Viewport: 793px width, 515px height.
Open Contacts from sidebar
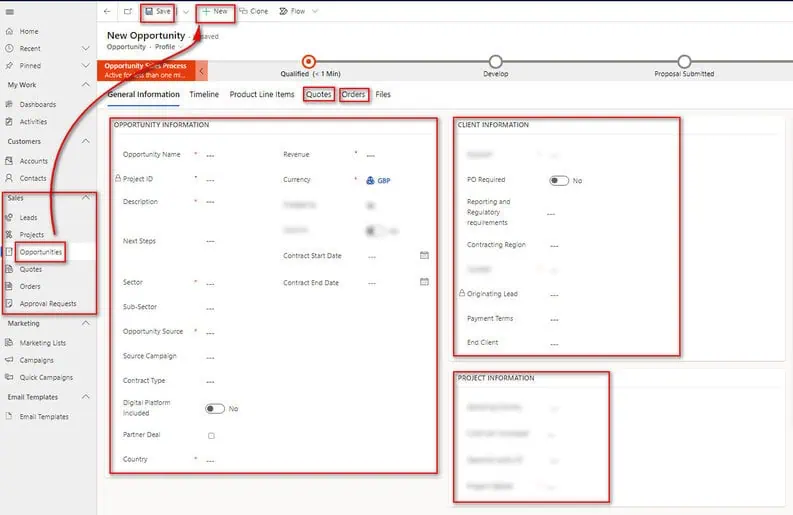pyautogui.click(x=33, y=179)
